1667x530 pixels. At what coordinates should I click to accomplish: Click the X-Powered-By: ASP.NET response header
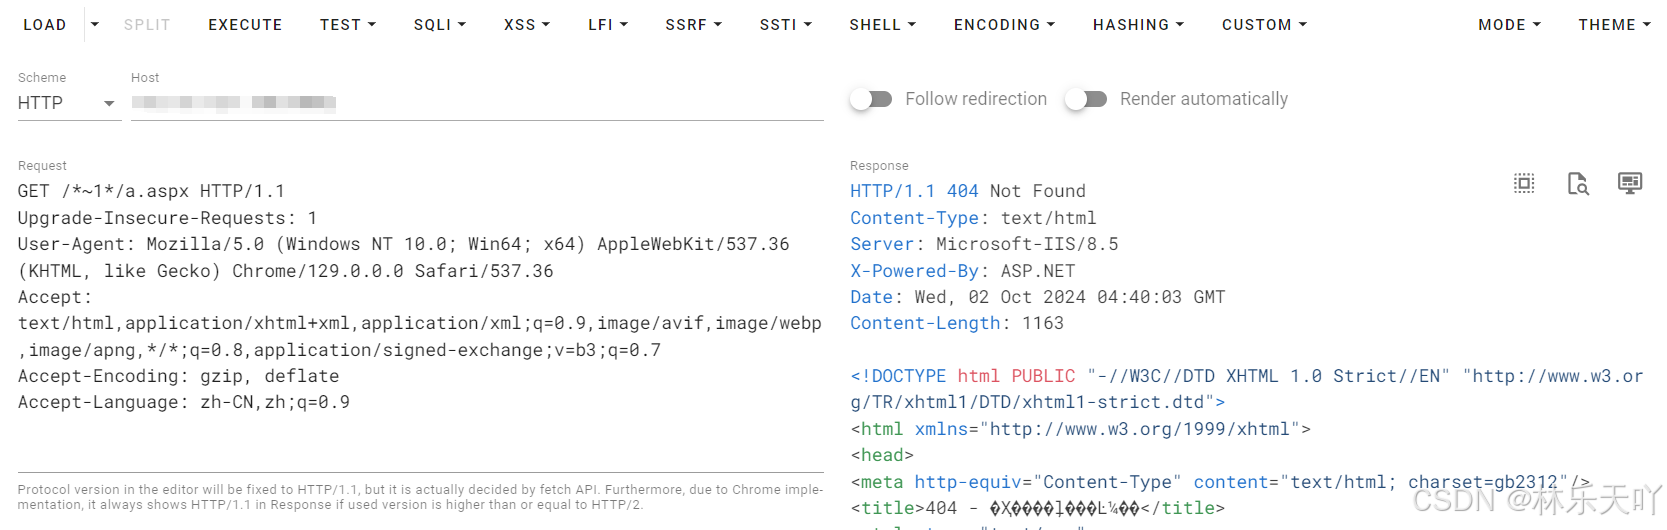pos(963,271)
